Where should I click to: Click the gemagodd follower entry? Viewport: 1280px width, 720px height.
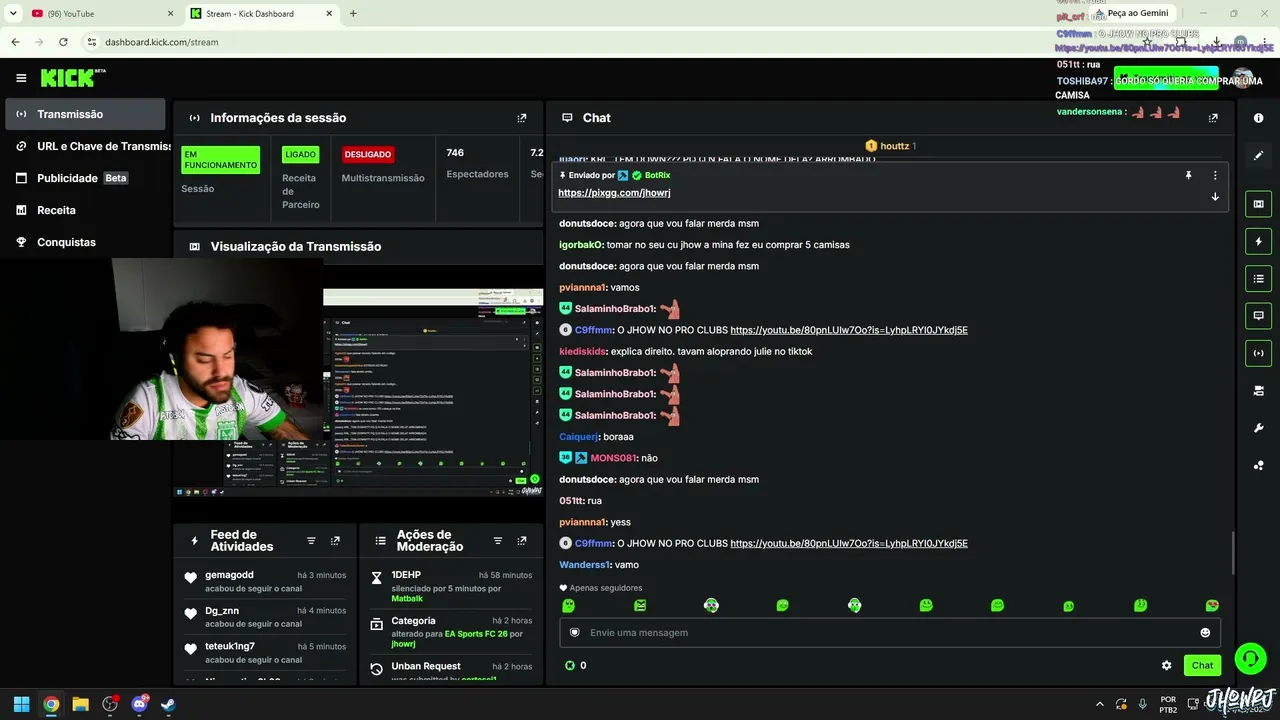(265, 582)
